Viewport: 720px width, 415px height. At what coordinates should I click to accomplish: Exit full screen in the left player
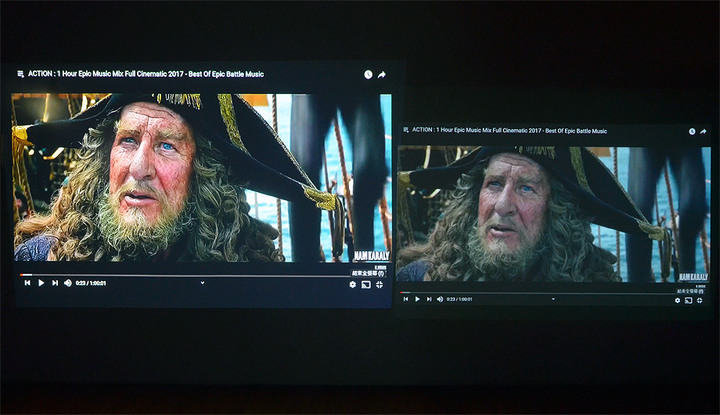(x=379, y=285)
